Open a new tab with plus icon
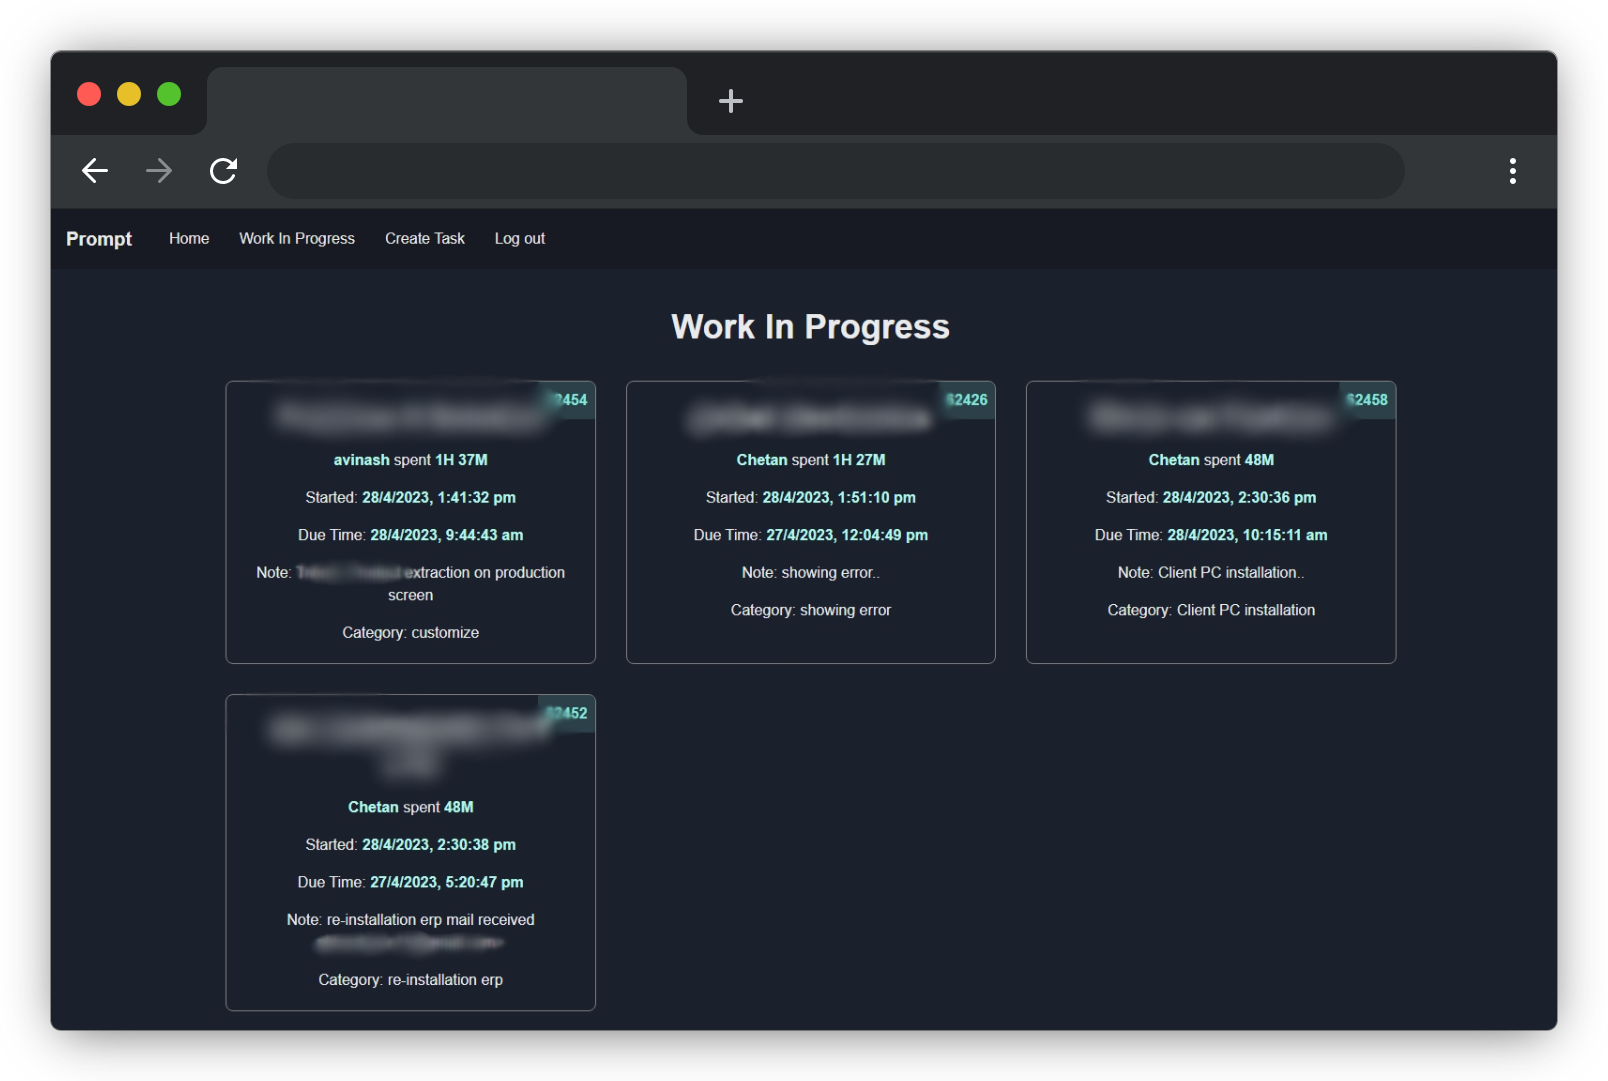Viewport: 1608px width, 1081px height. 731,101
